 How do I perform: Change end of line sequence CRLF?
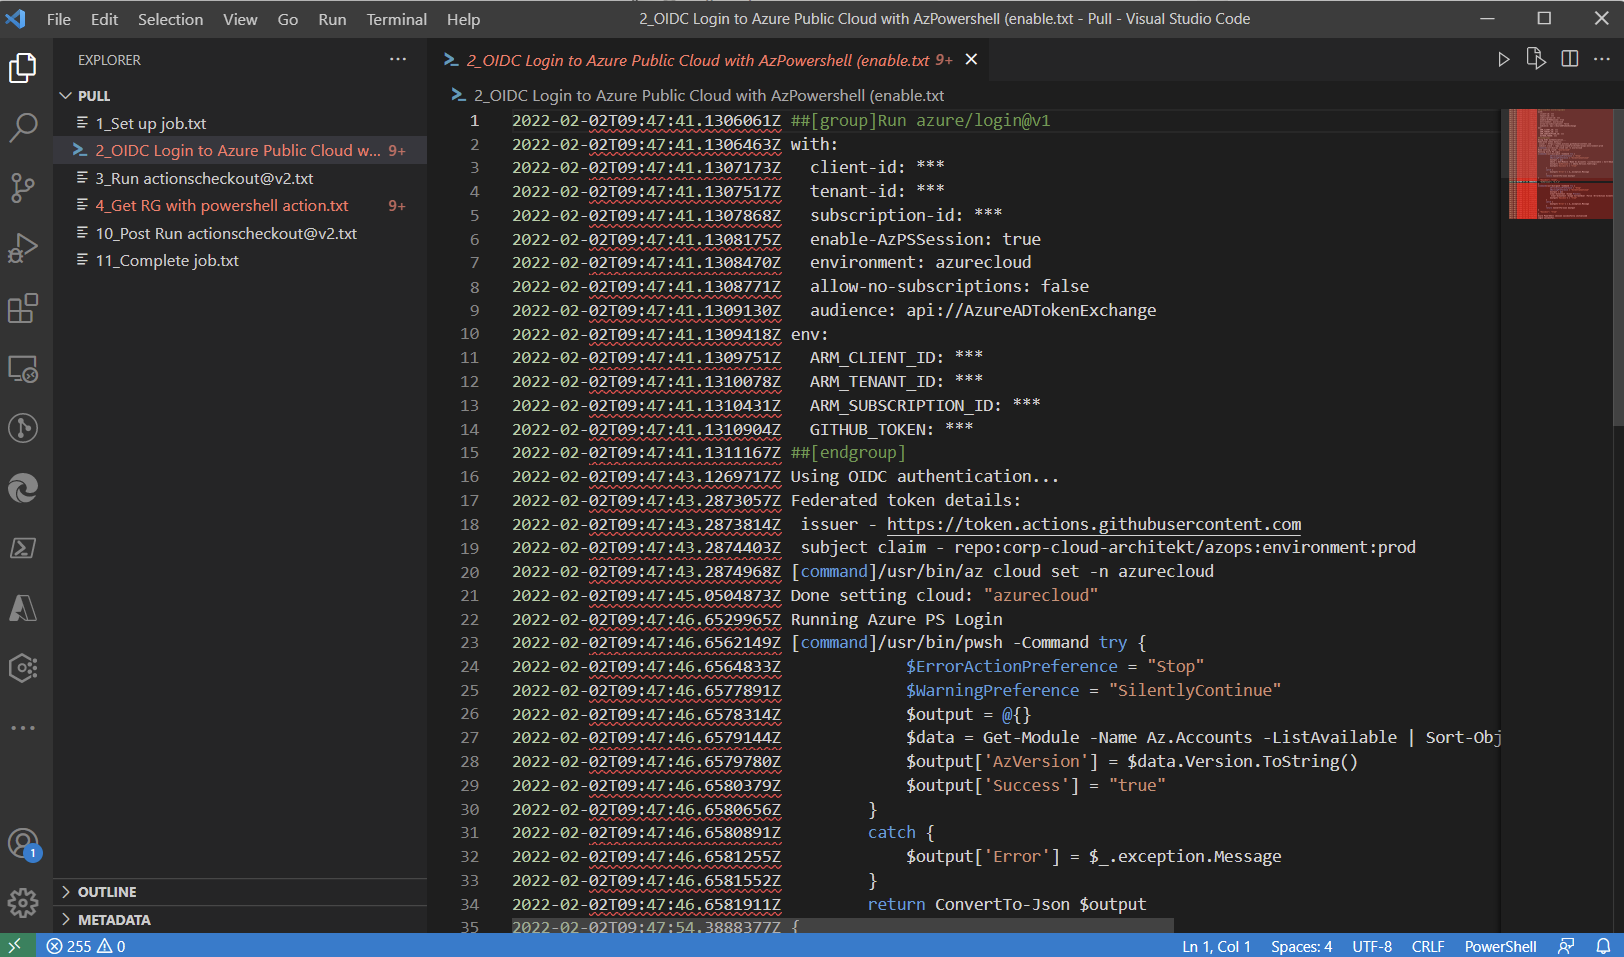(1428, 946)
